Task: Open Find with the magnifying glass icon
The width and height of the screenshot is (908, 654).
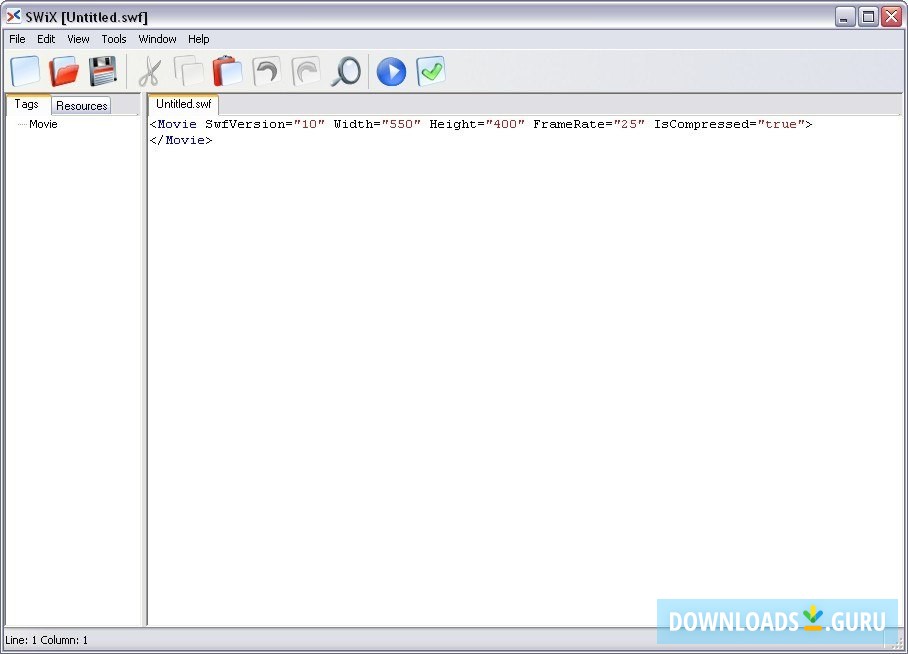Action: [346, 71]
